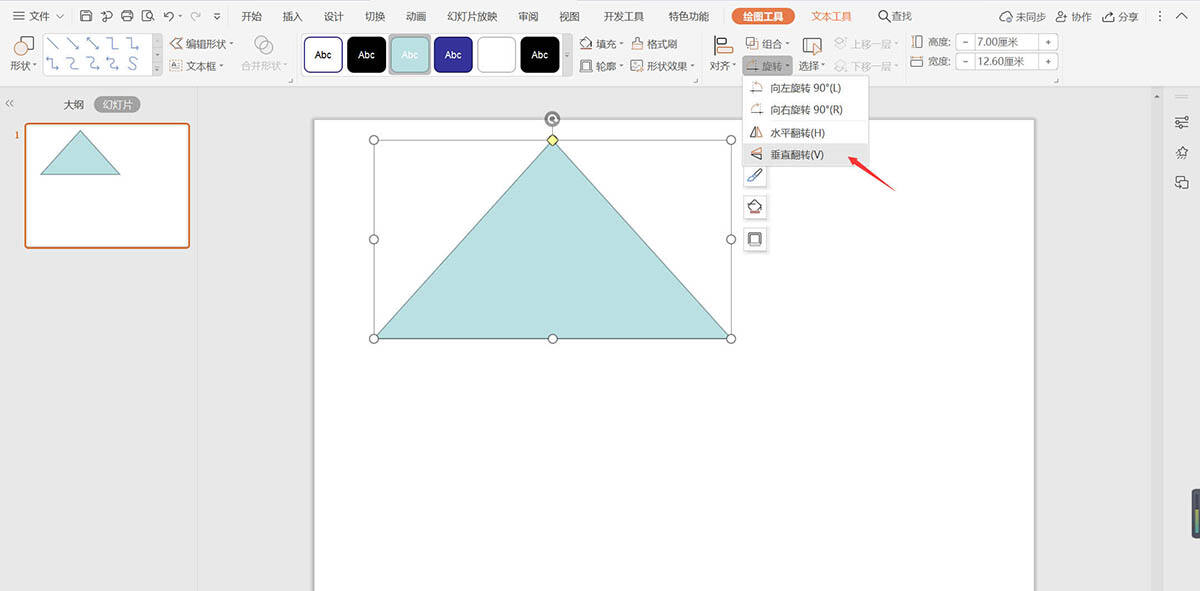Apply the white style with purple outline

tap(323, 55)
